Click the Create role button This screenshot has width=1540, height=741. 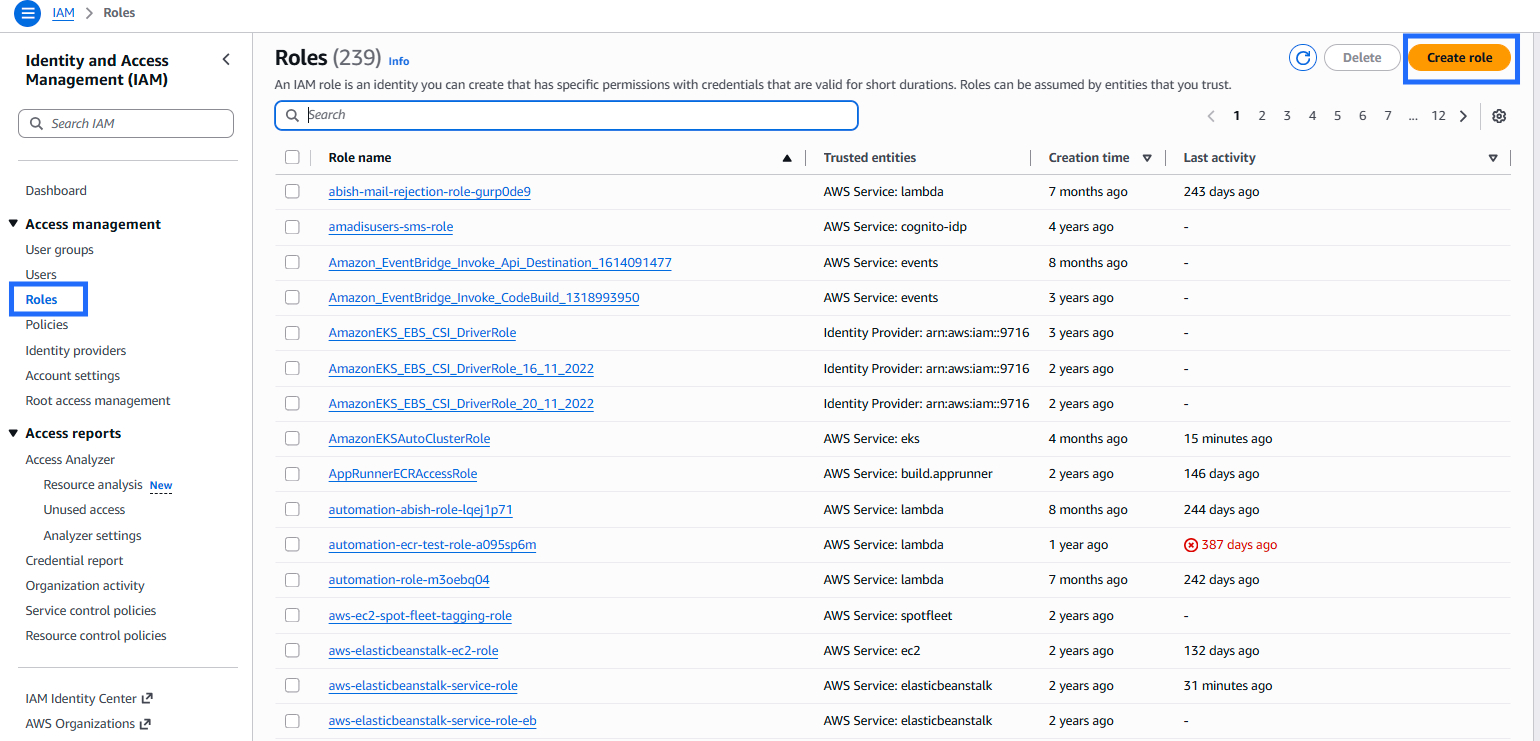[x=1459, y=58]
